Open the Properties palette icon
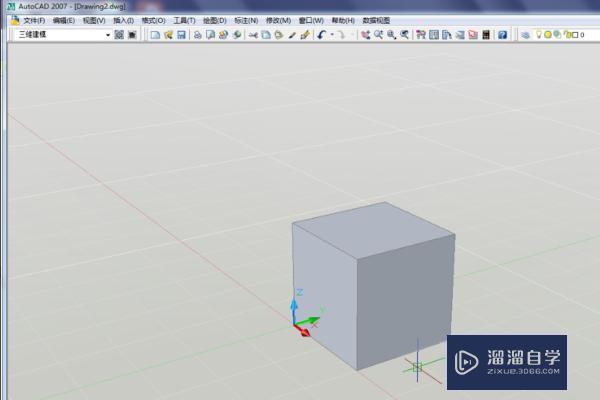 [x=421, y=35]
